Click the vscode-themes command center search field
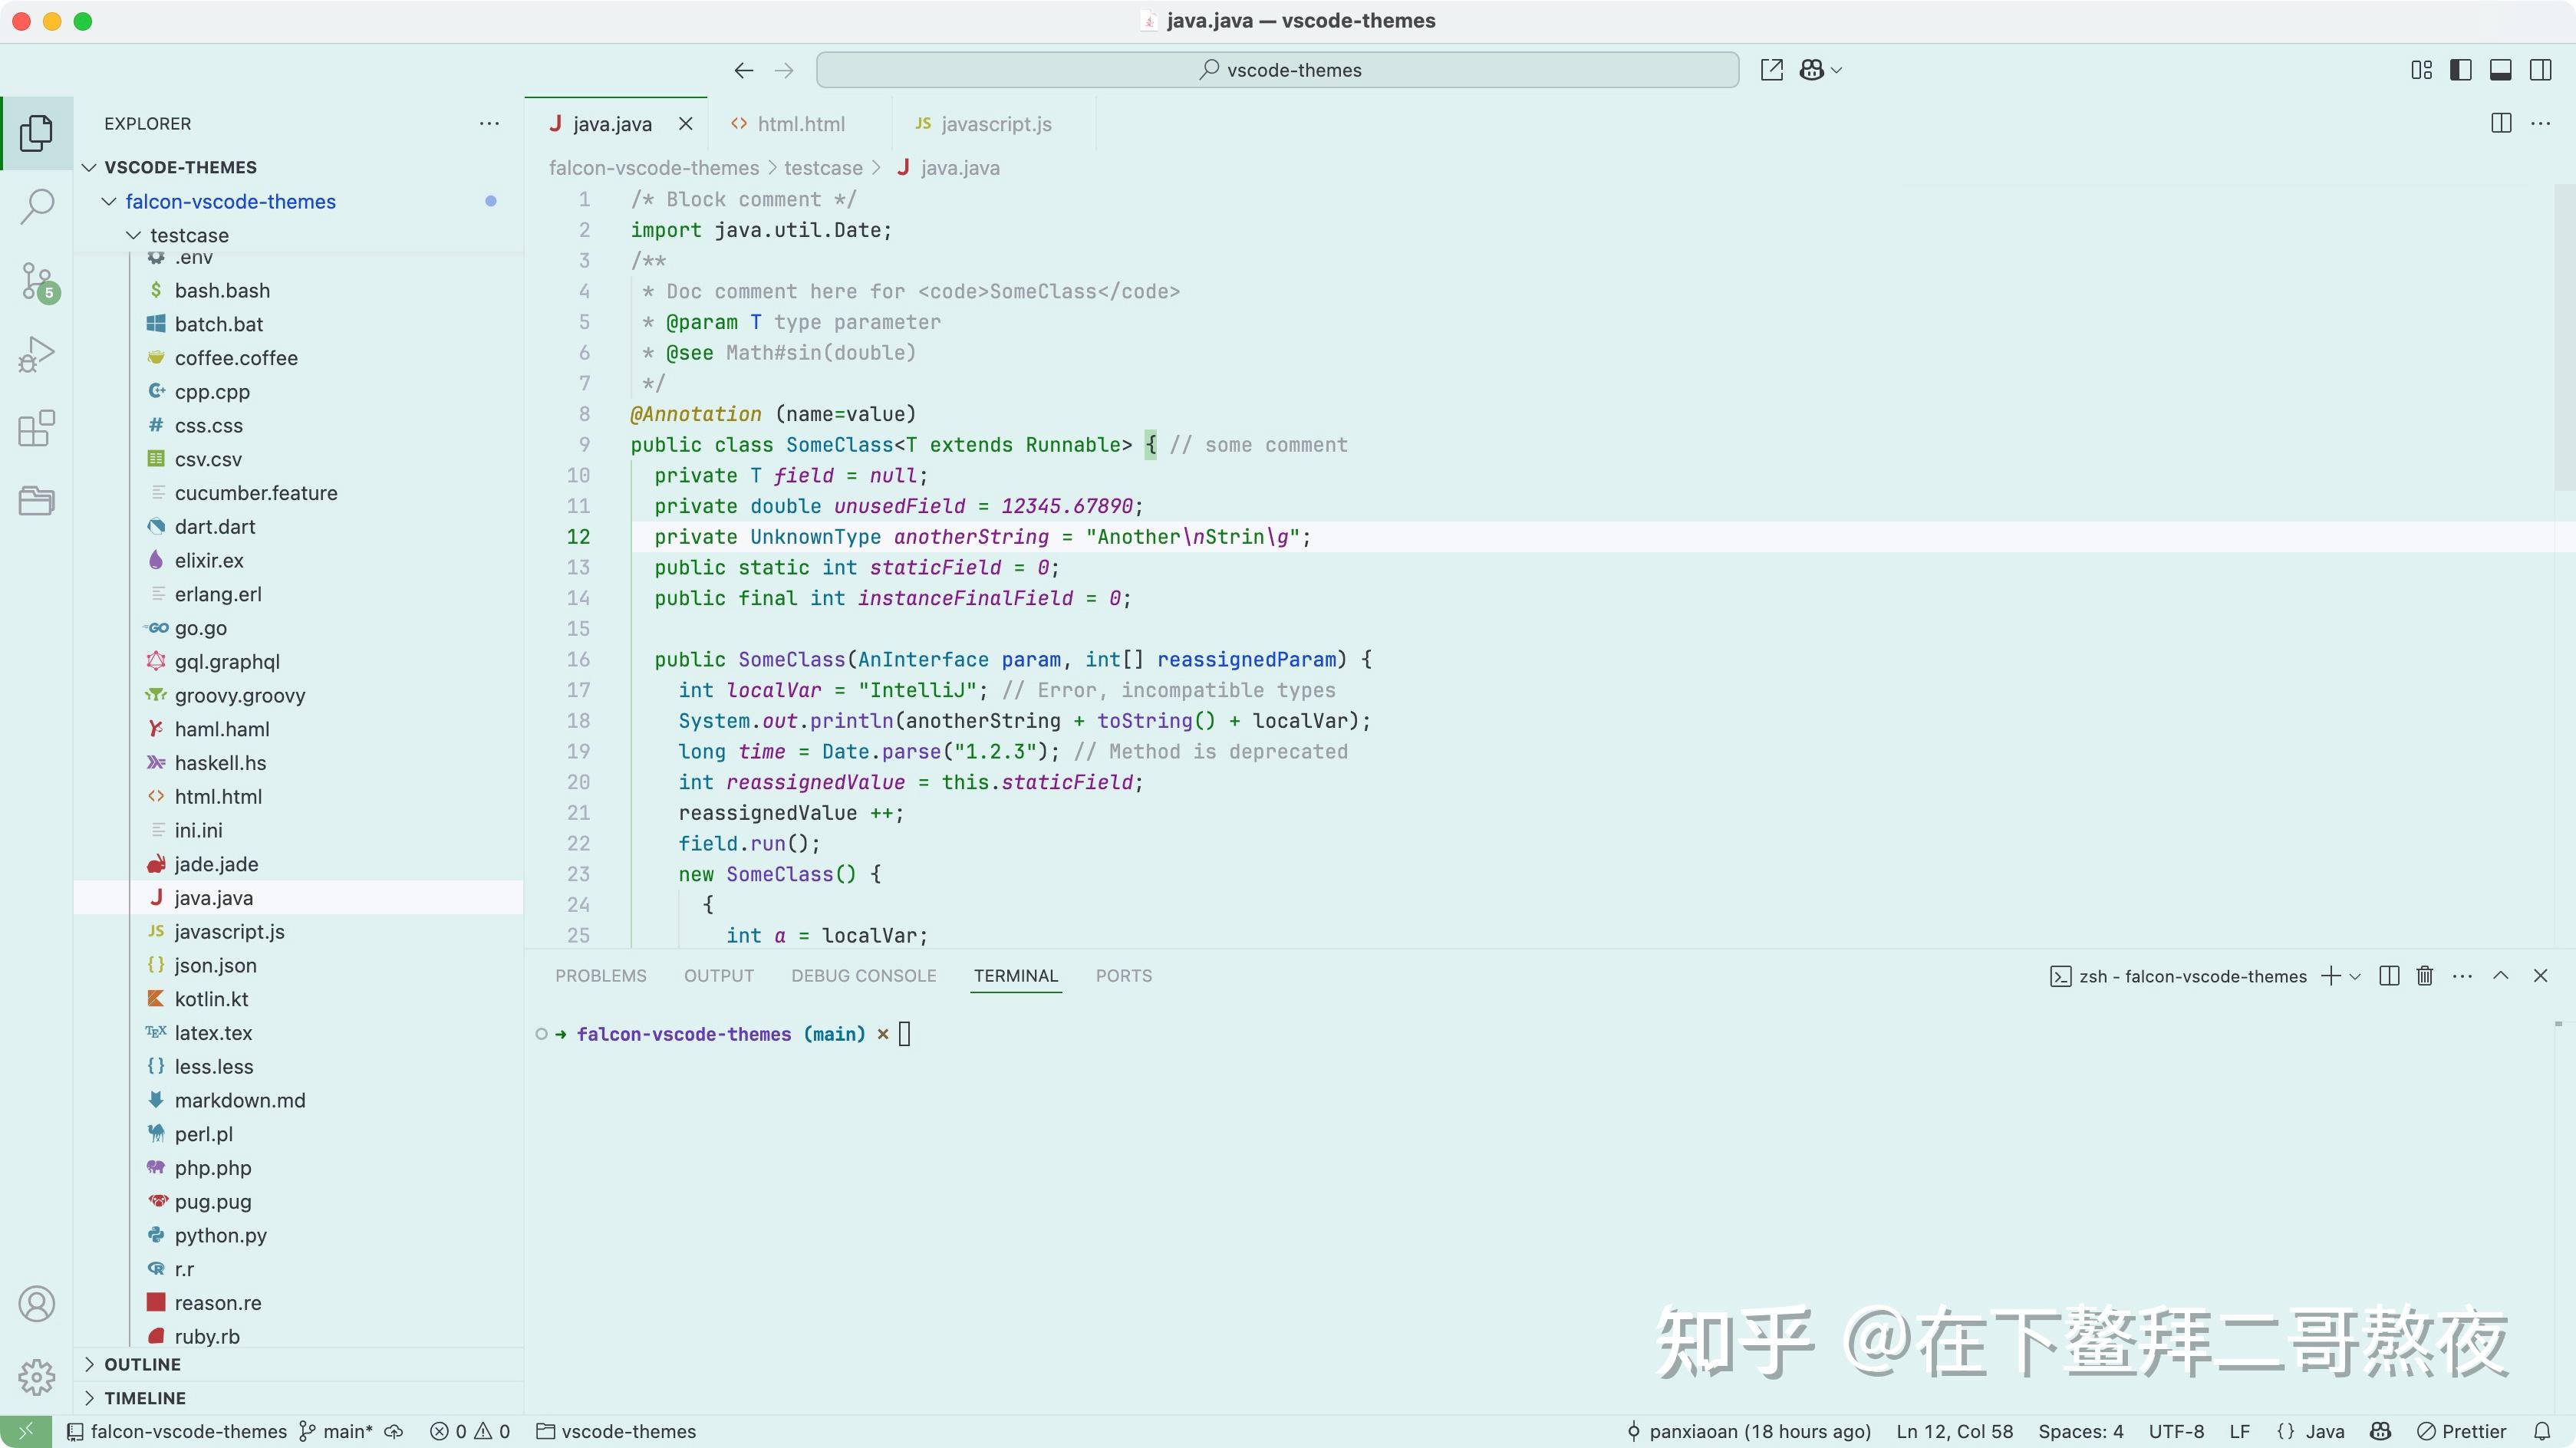2576x1448 pixels. [x=1277, y=70]
